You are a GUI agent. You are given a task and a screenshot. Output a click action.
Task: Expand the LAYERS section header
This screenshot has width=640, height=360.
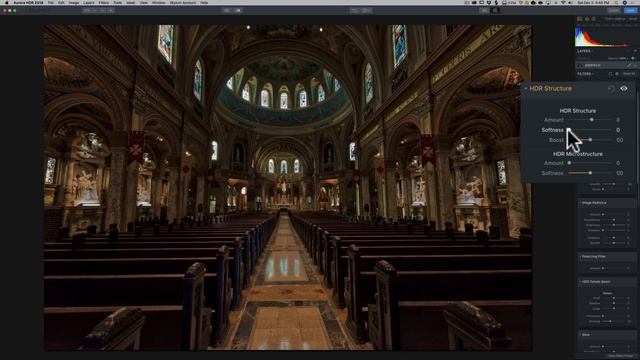pos(586,51)
